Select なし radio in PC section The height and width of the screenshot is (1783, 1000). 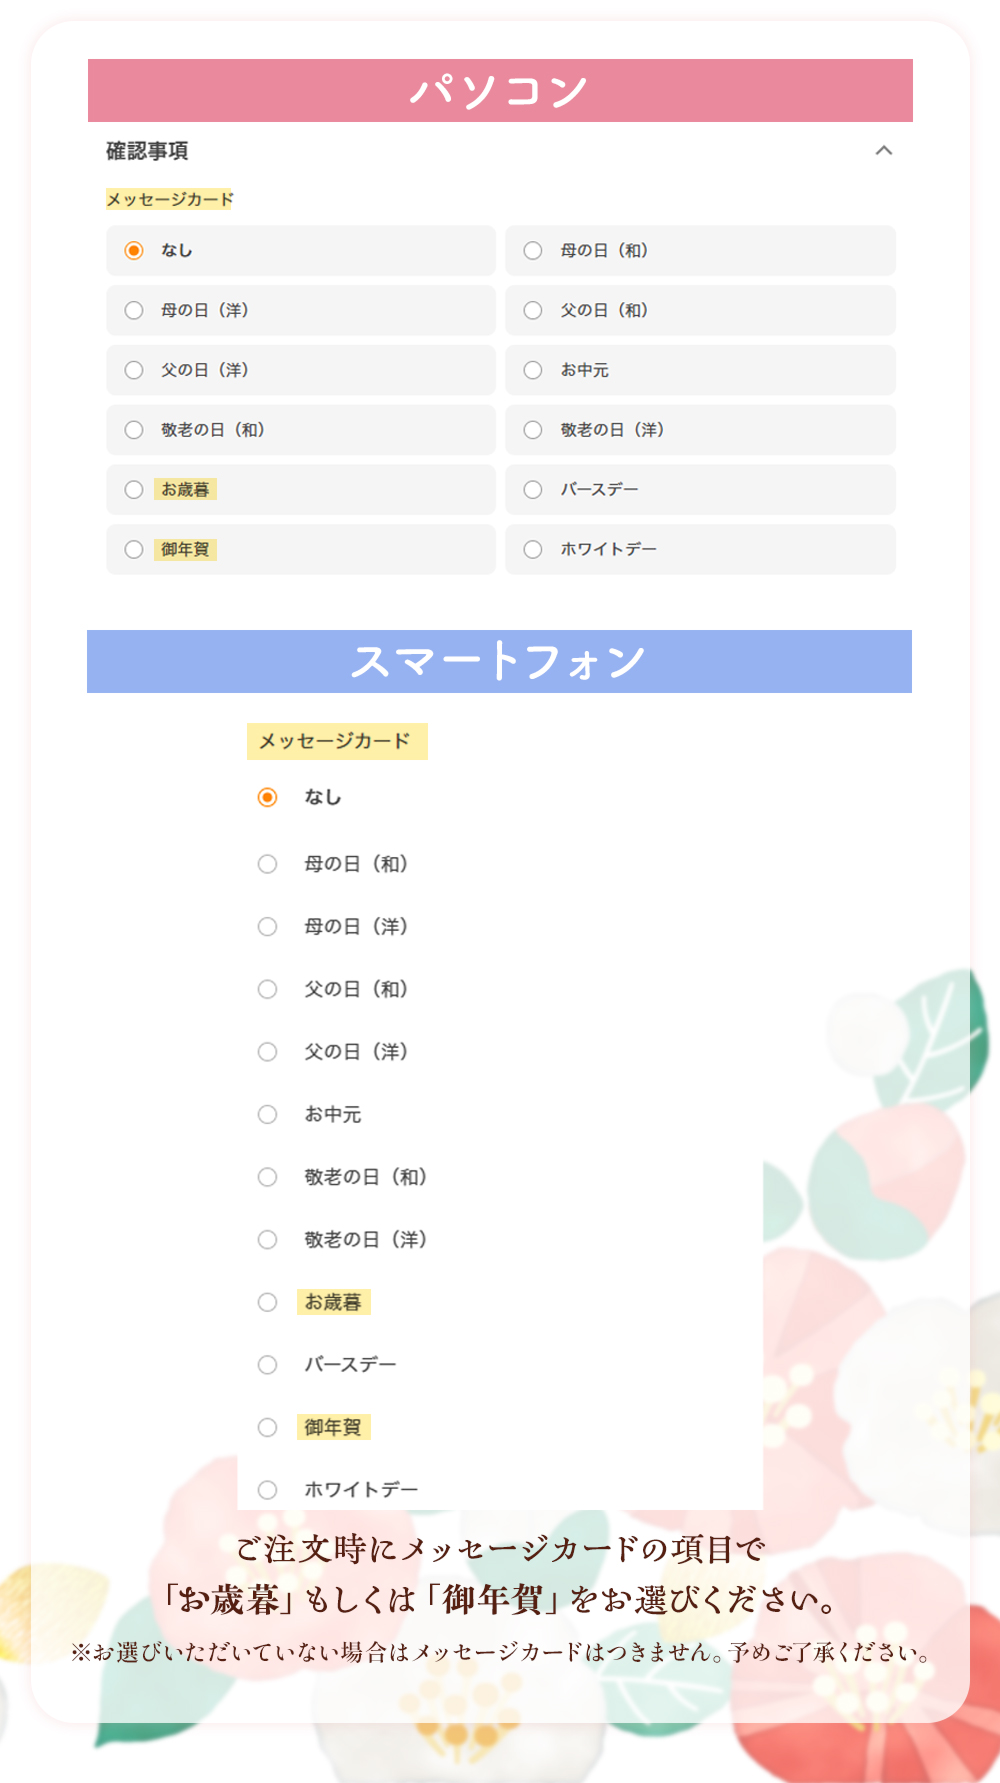(134, 250)
